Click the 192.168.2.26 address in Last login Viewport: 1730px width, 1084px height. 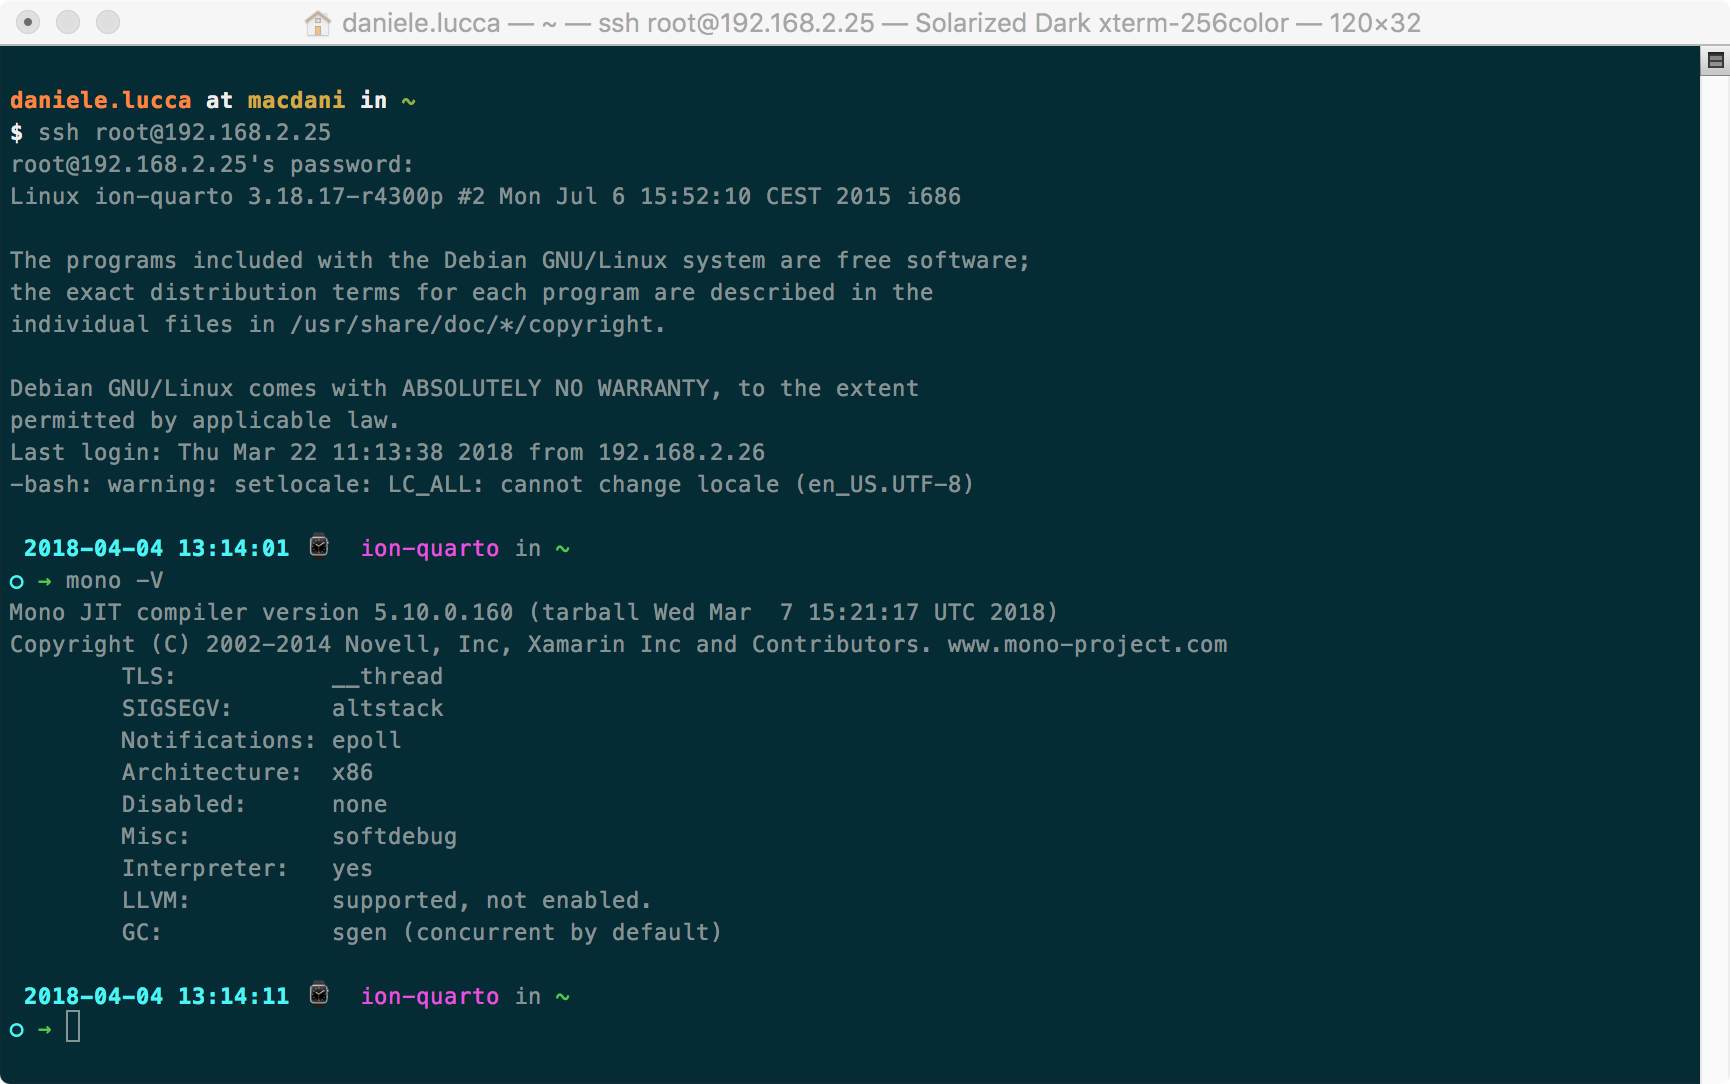(682, 452)
